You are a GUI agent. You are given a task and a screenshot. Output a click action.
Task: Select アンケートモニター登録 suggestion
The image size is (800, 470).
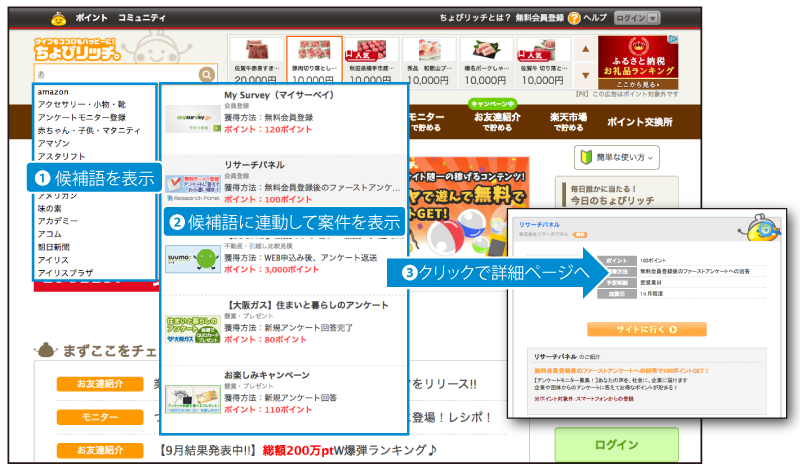82,117
